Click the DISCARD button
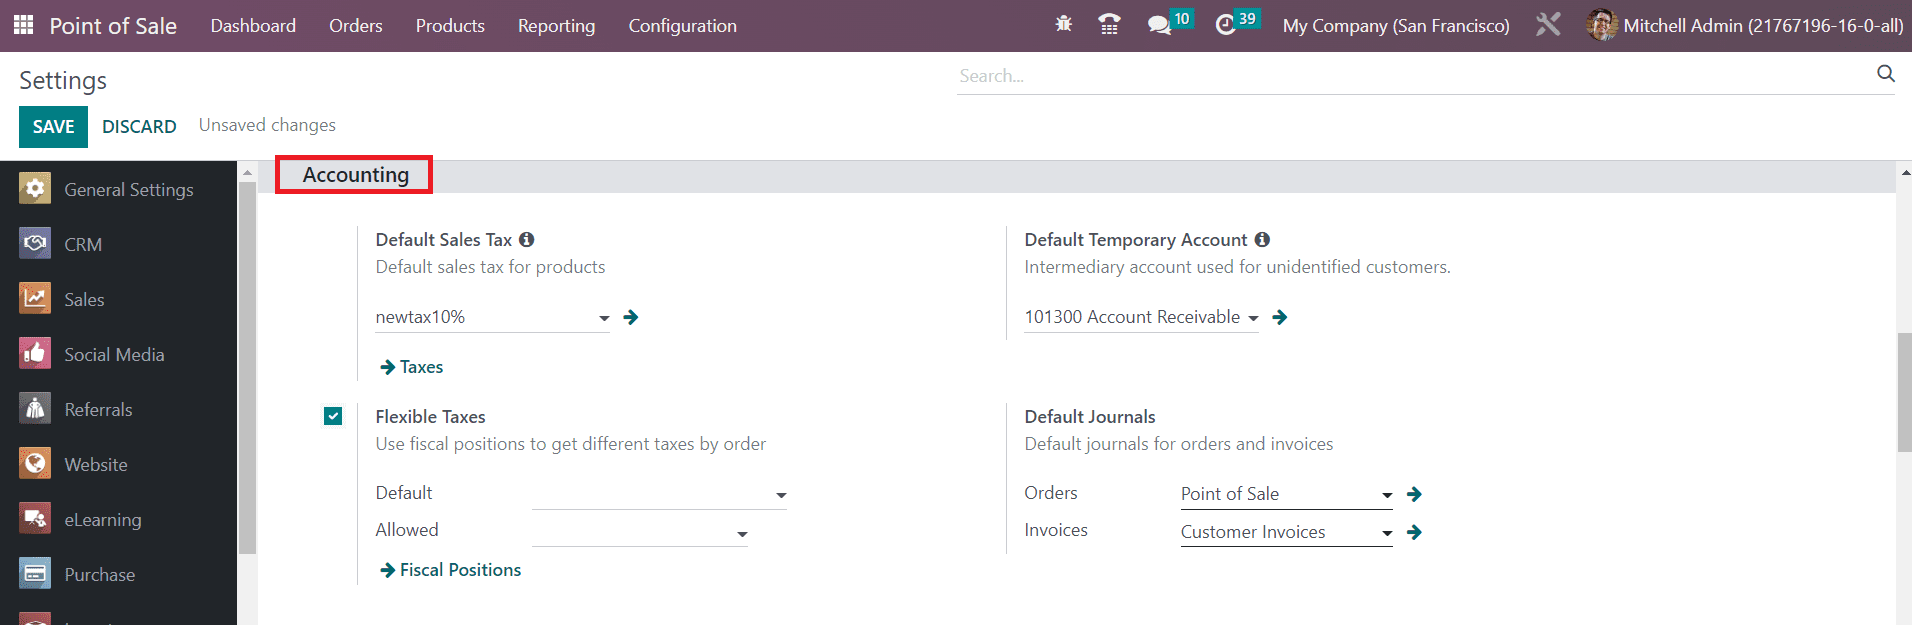 tap(139, 127)
